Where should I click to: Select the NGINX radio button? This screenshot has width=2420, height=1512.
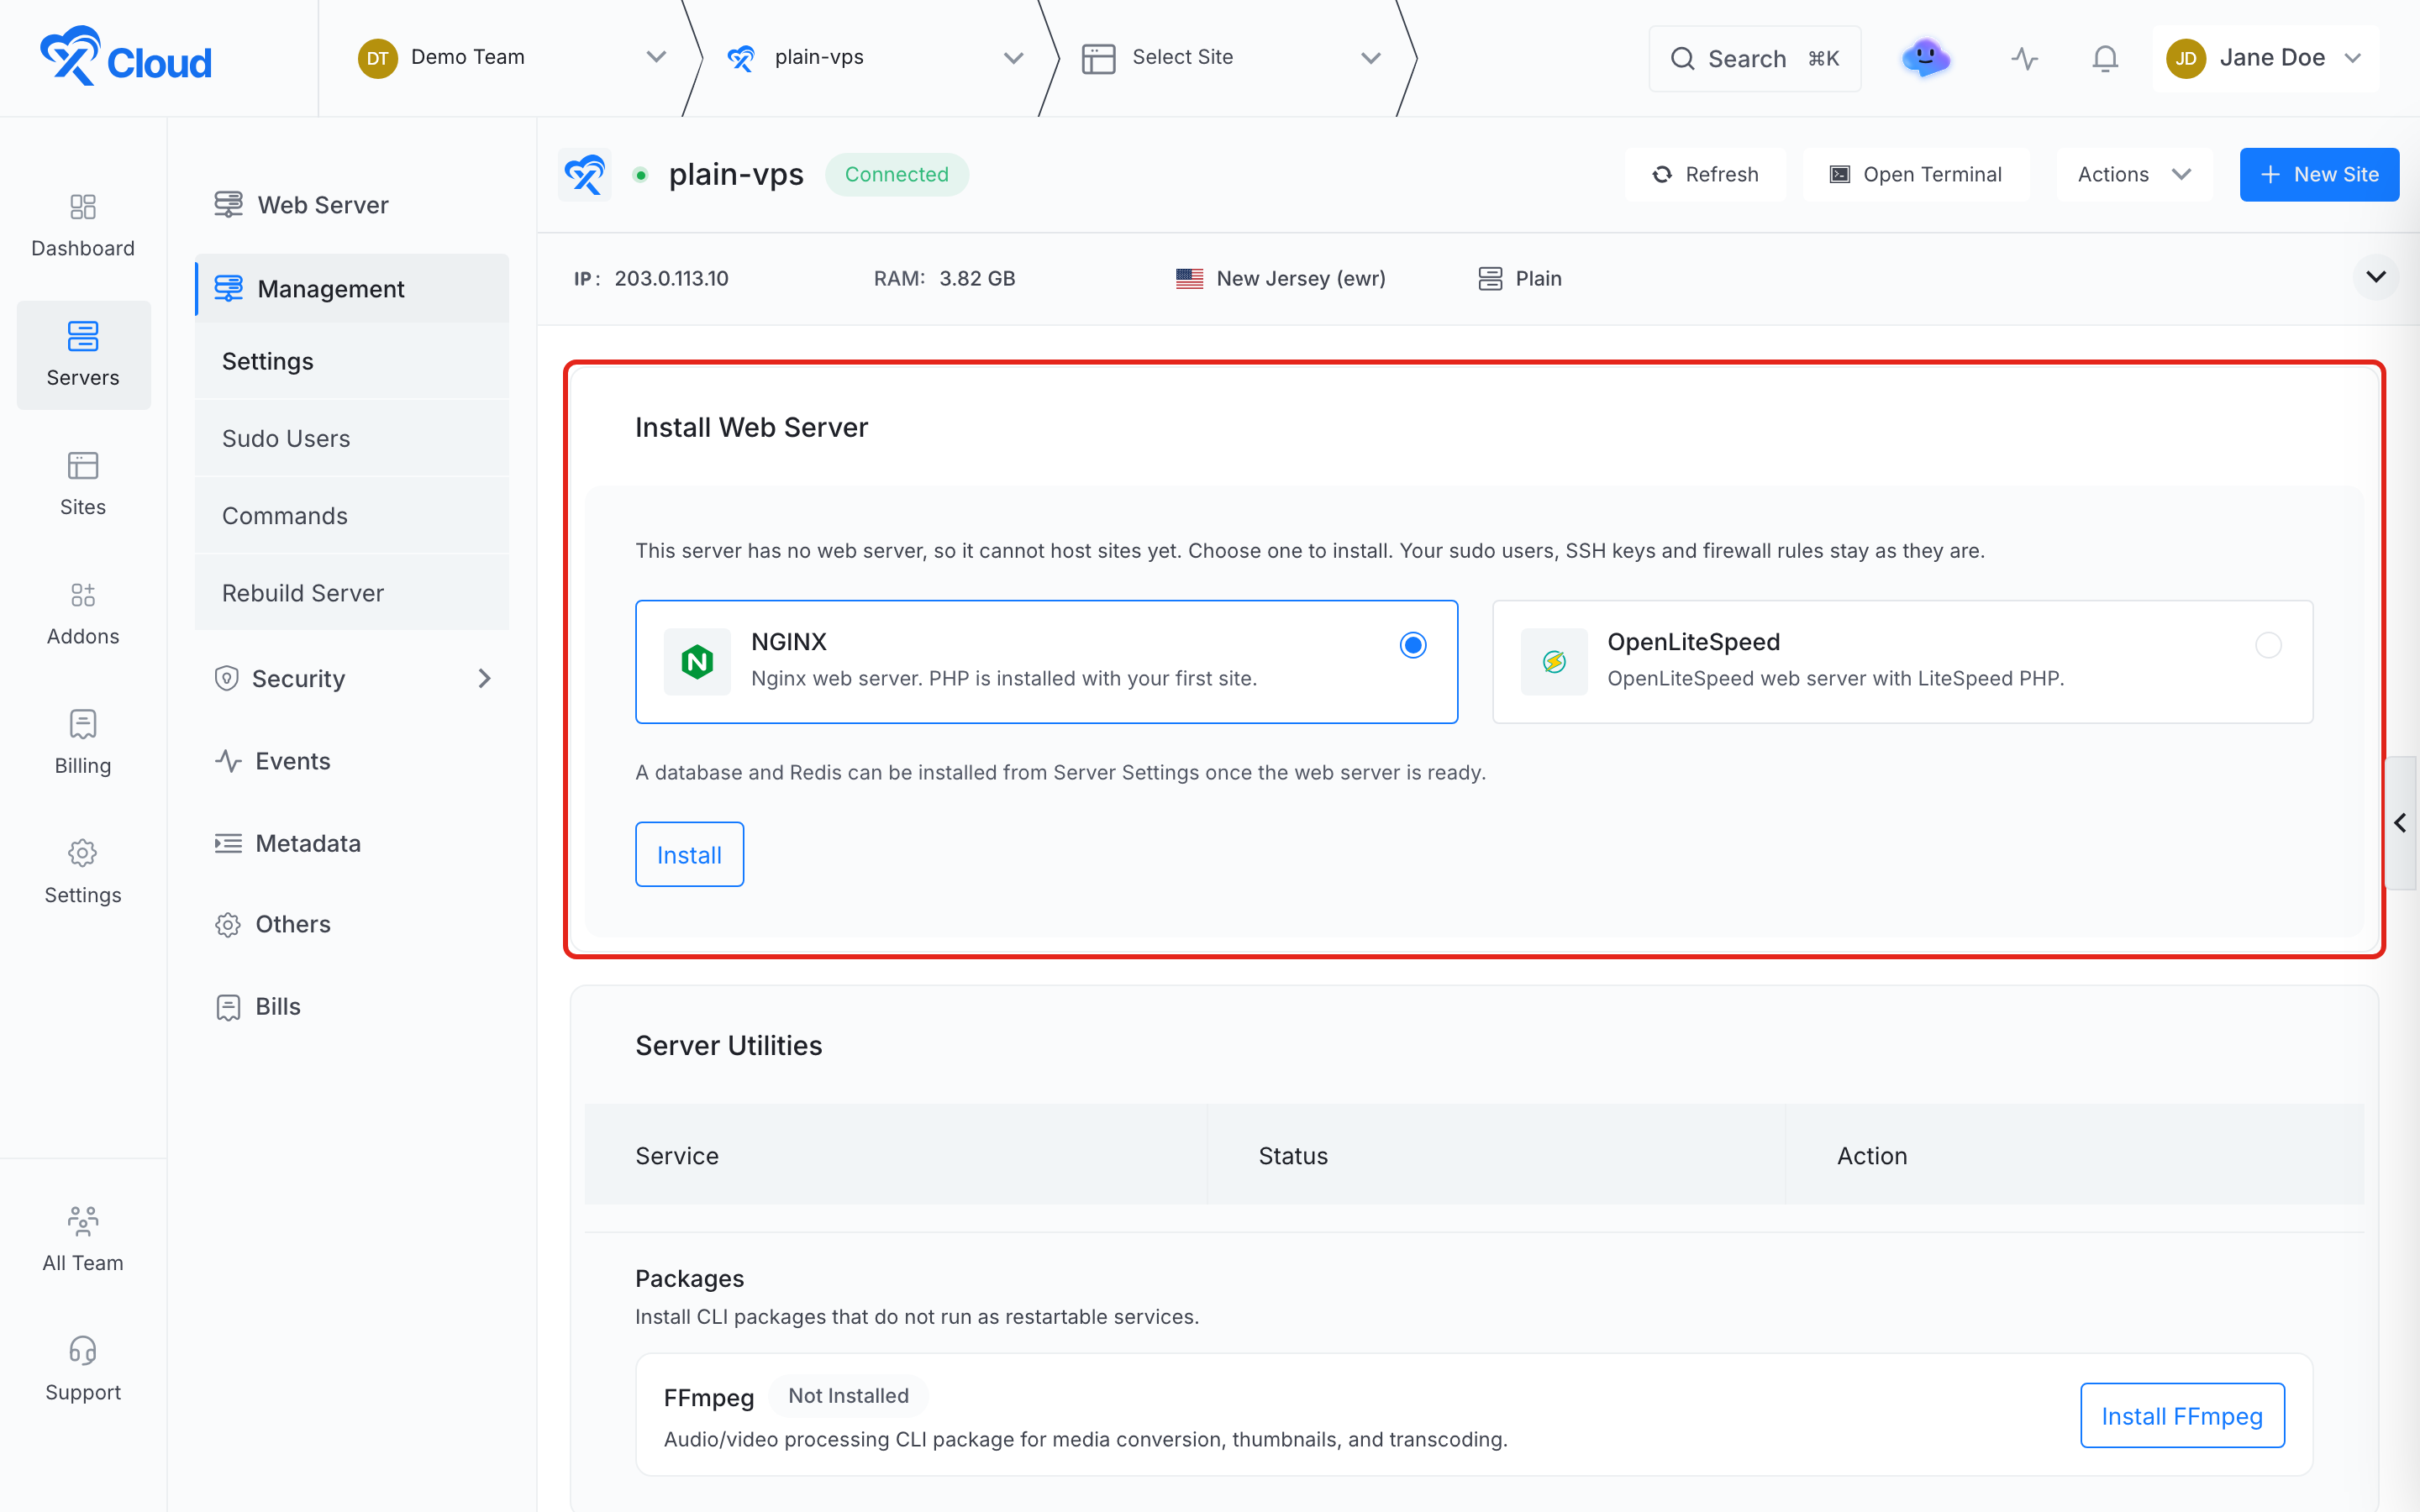1413,645
